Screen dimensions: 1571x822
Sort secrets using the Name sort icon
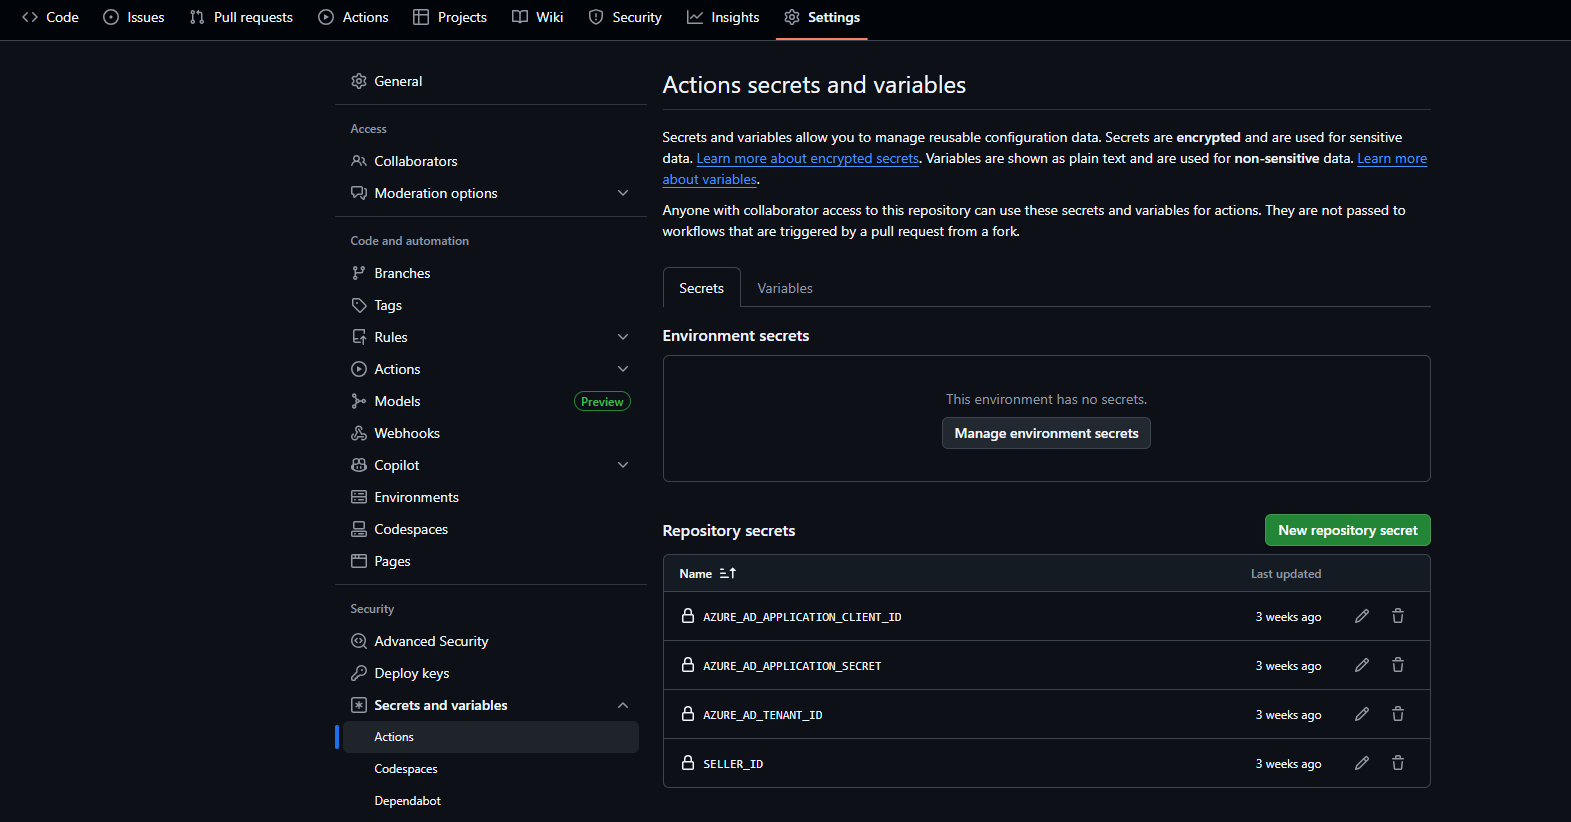(x=728, y=573)
